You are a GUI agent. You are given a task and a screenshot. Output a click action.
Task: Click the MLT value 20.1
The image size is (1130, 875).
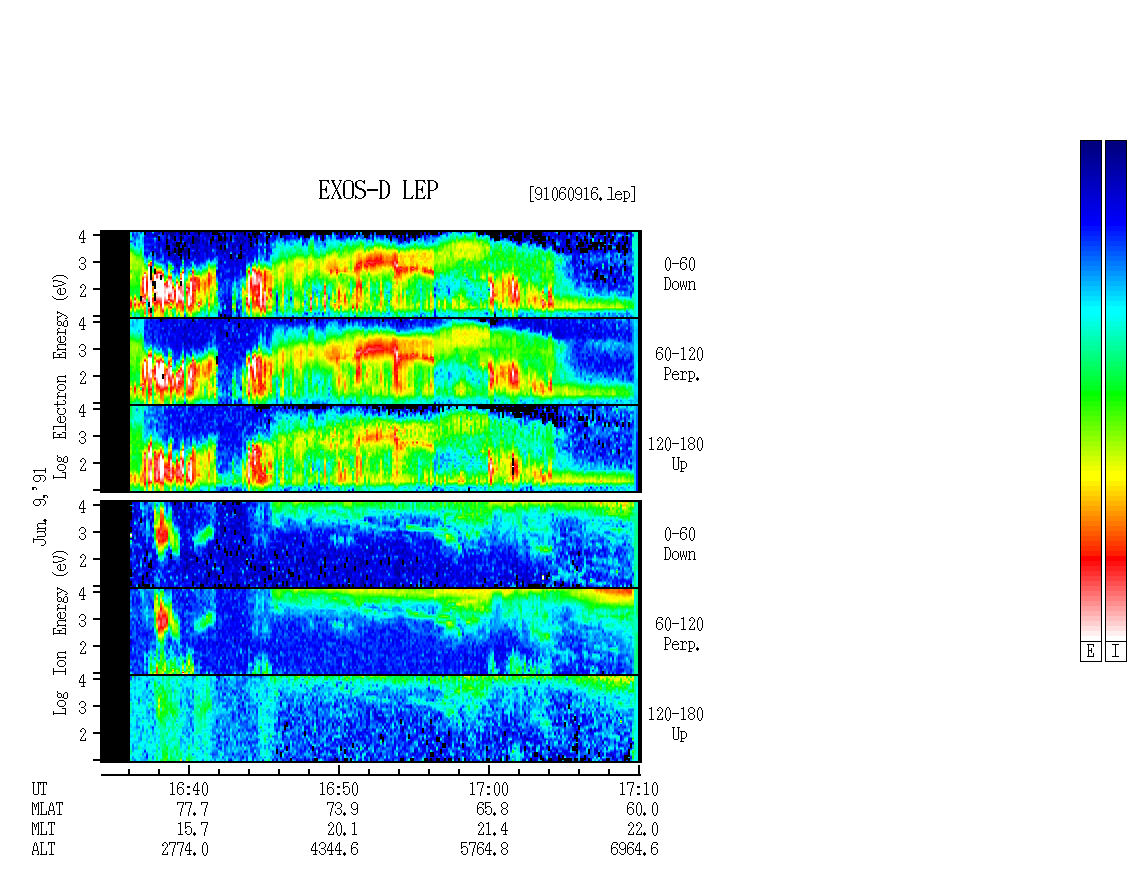pyautogui.click(x=342, y=830)
